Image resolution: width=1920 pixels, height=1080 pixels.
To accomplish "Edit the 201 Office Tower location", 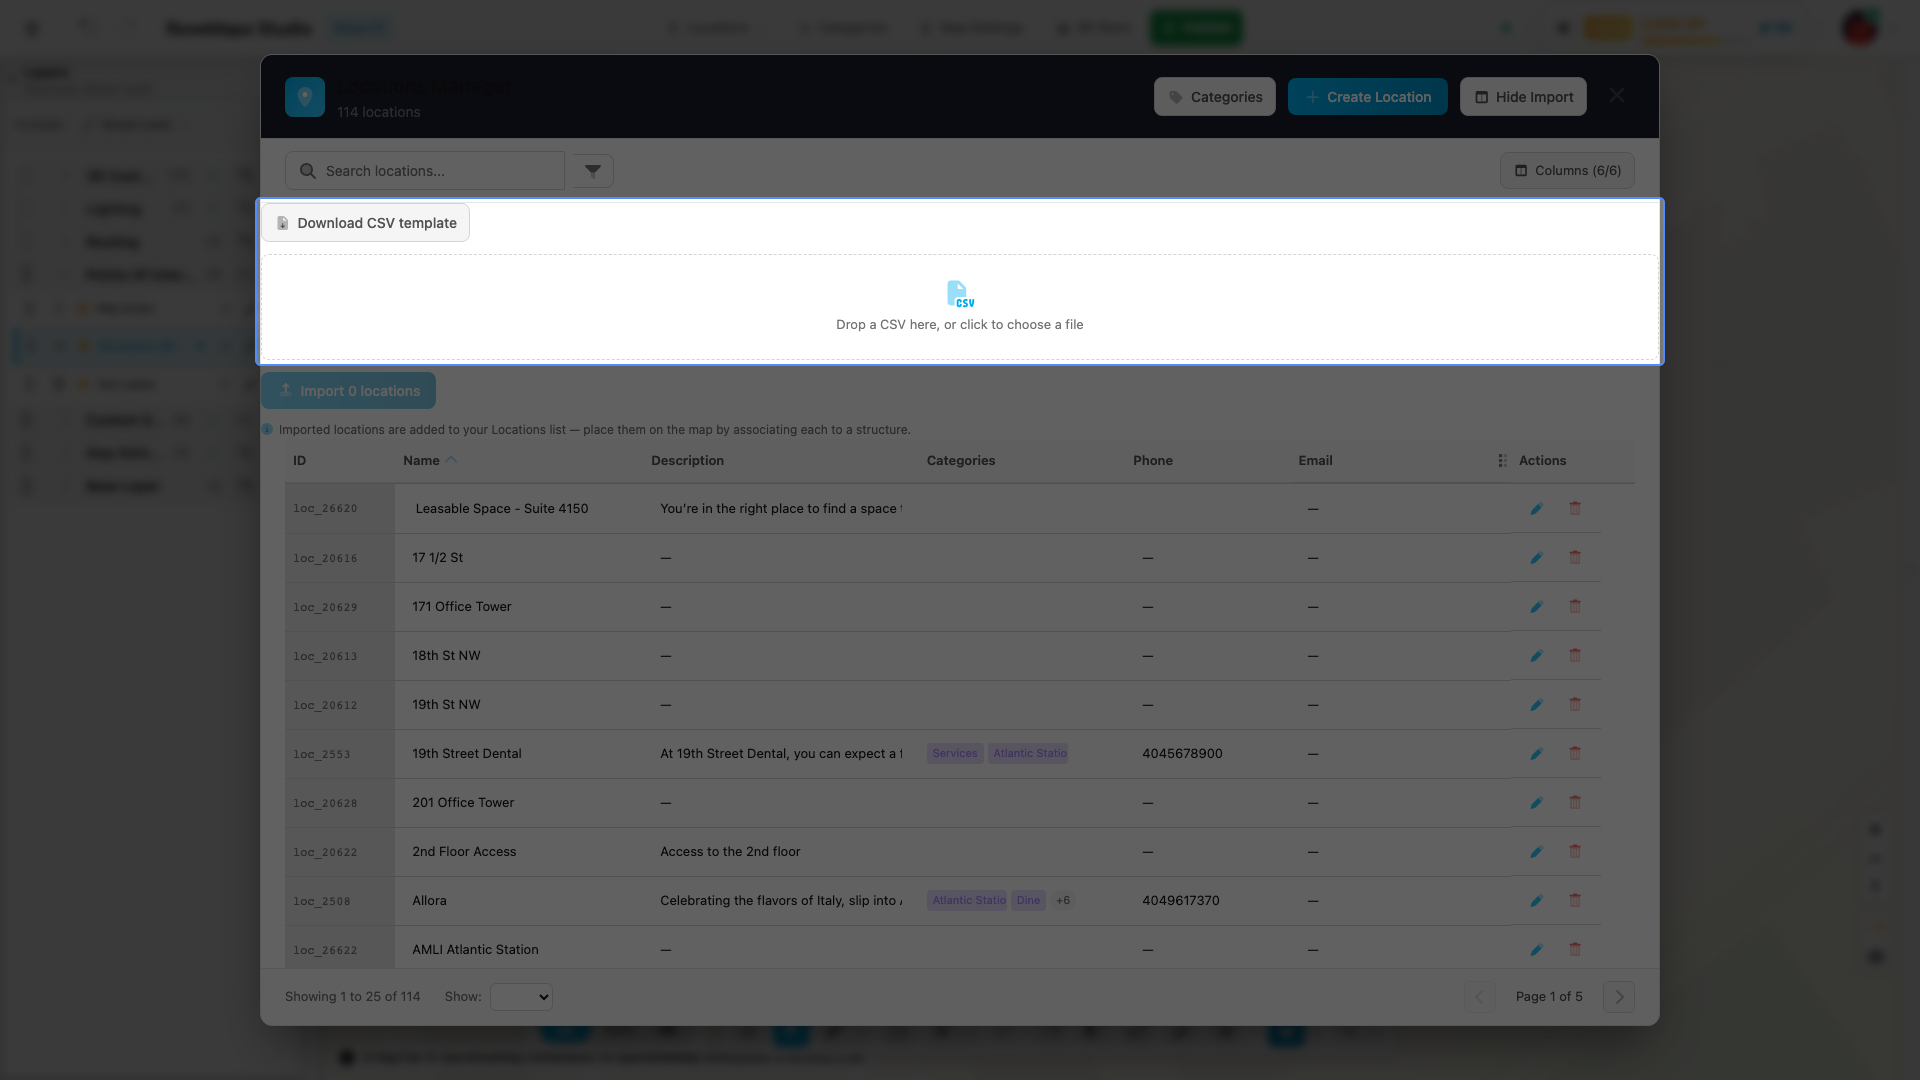I will pyautogui.click(x=1537, y=803).
